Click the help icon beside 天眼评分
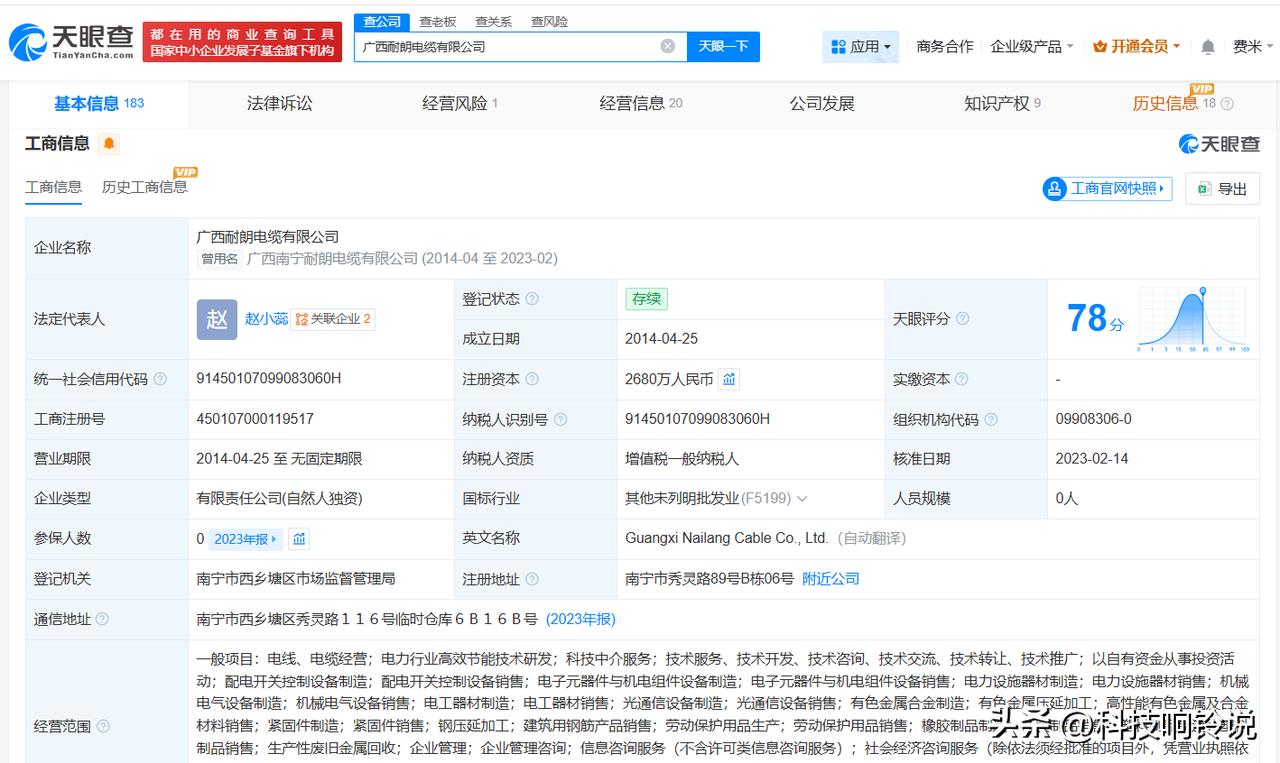The width and height of the screenshot is (1280, 763). coord(962,319)
